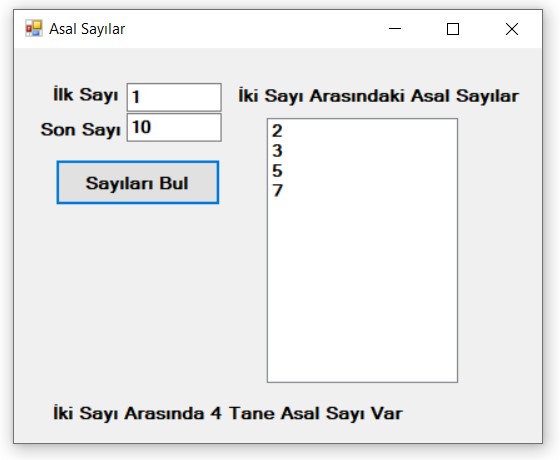Click the value 10 in Son Sayı box

141,127
